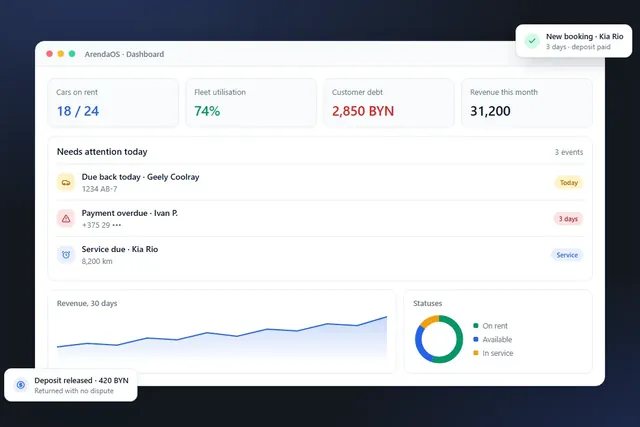Click the 'ArendaOS · Dashboard' window title
Viewport: 640px width, 427px height.
point(124,54)
